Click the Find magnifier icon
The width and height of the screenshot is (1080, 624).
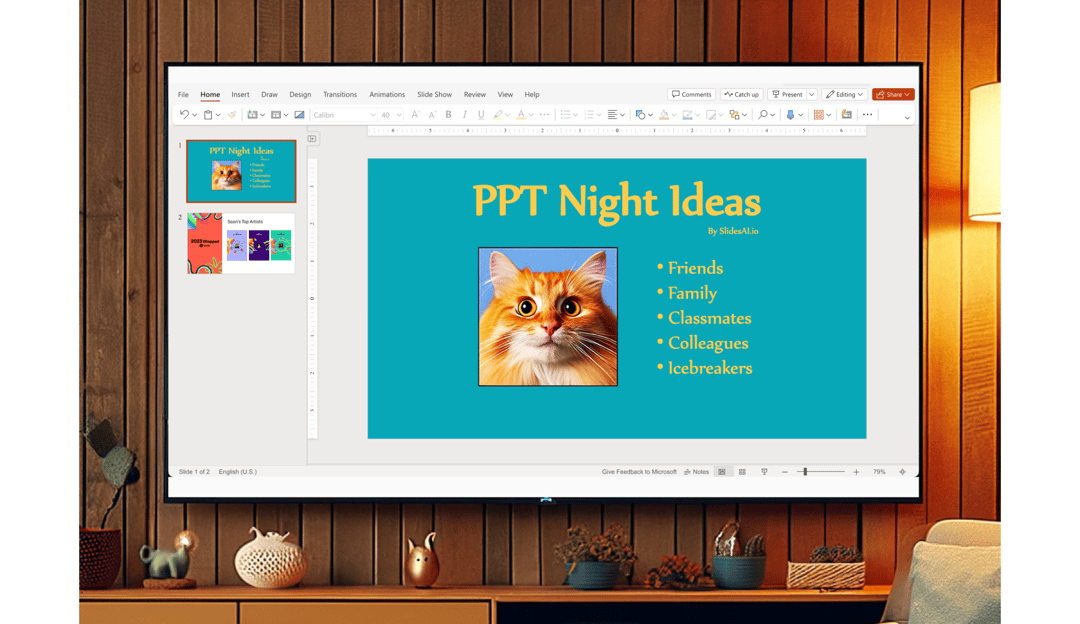[764, 114]
